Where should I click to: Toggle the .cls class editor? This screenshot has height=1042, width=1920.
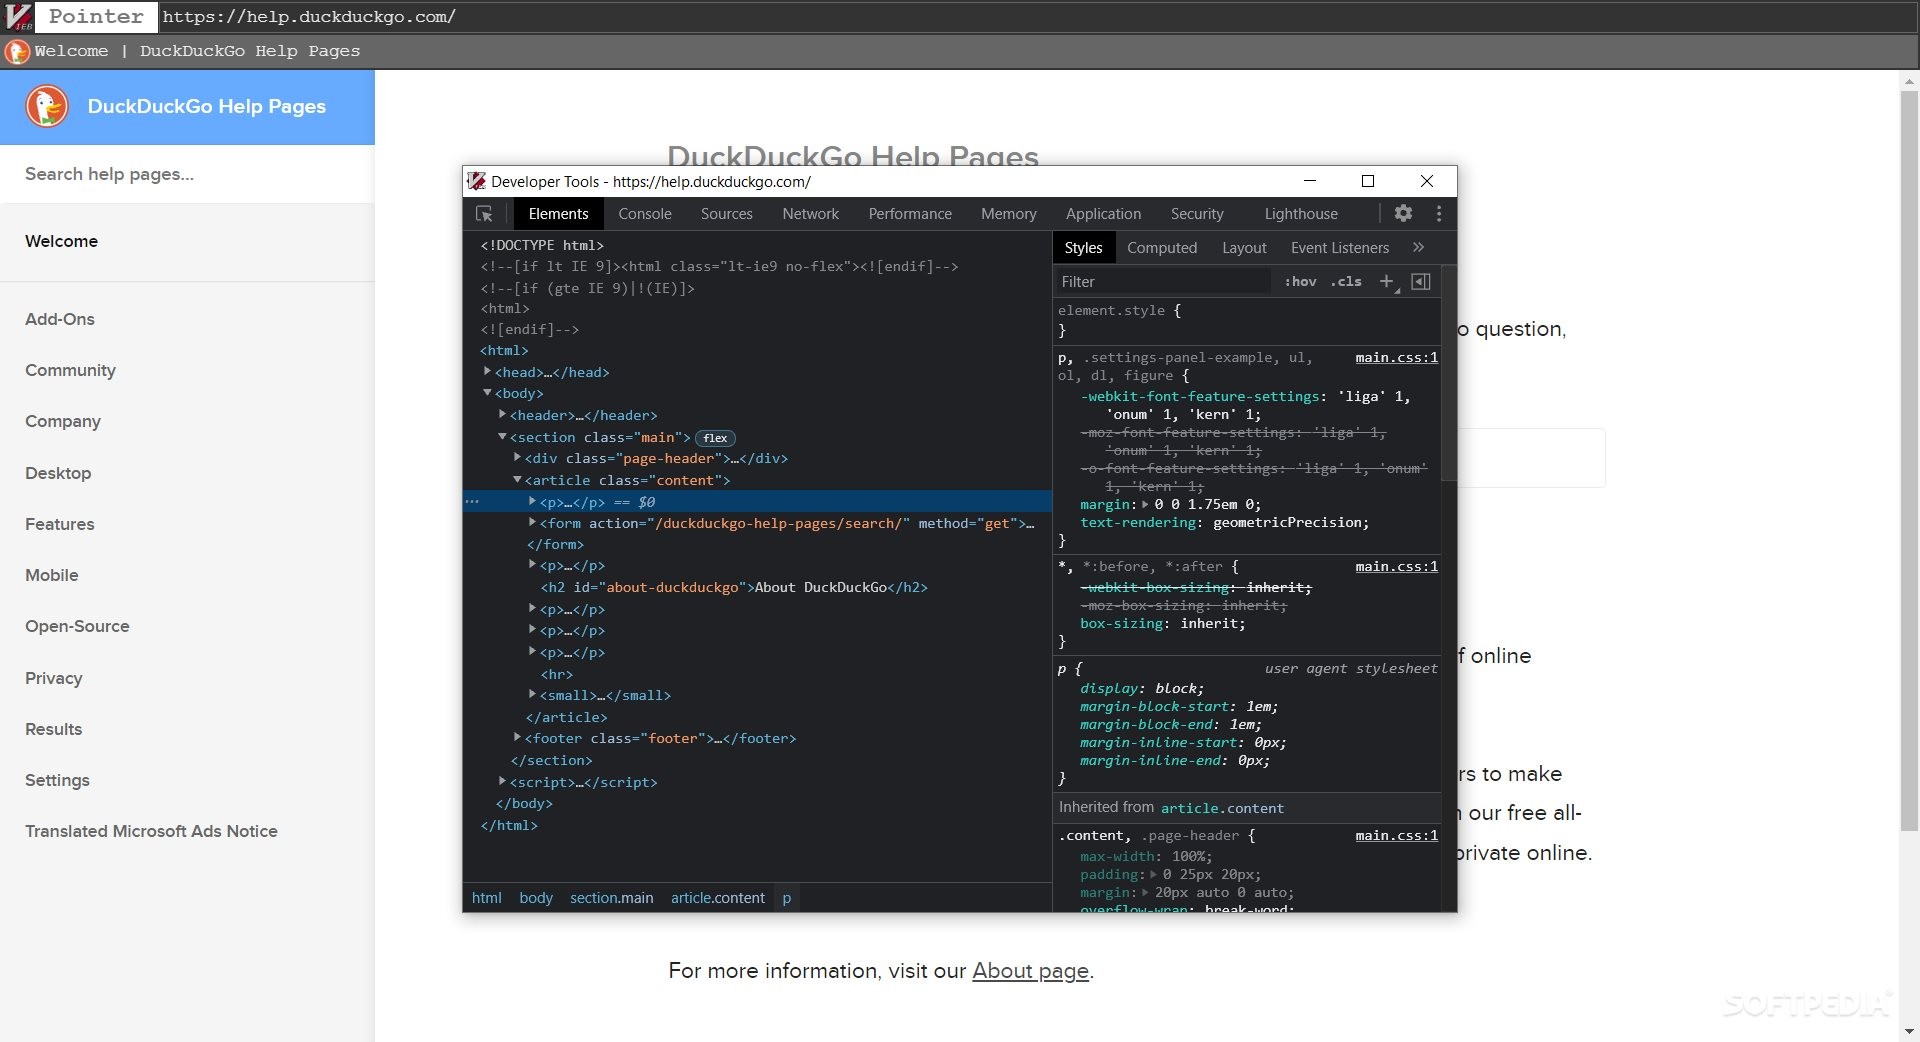point(1346,282)
